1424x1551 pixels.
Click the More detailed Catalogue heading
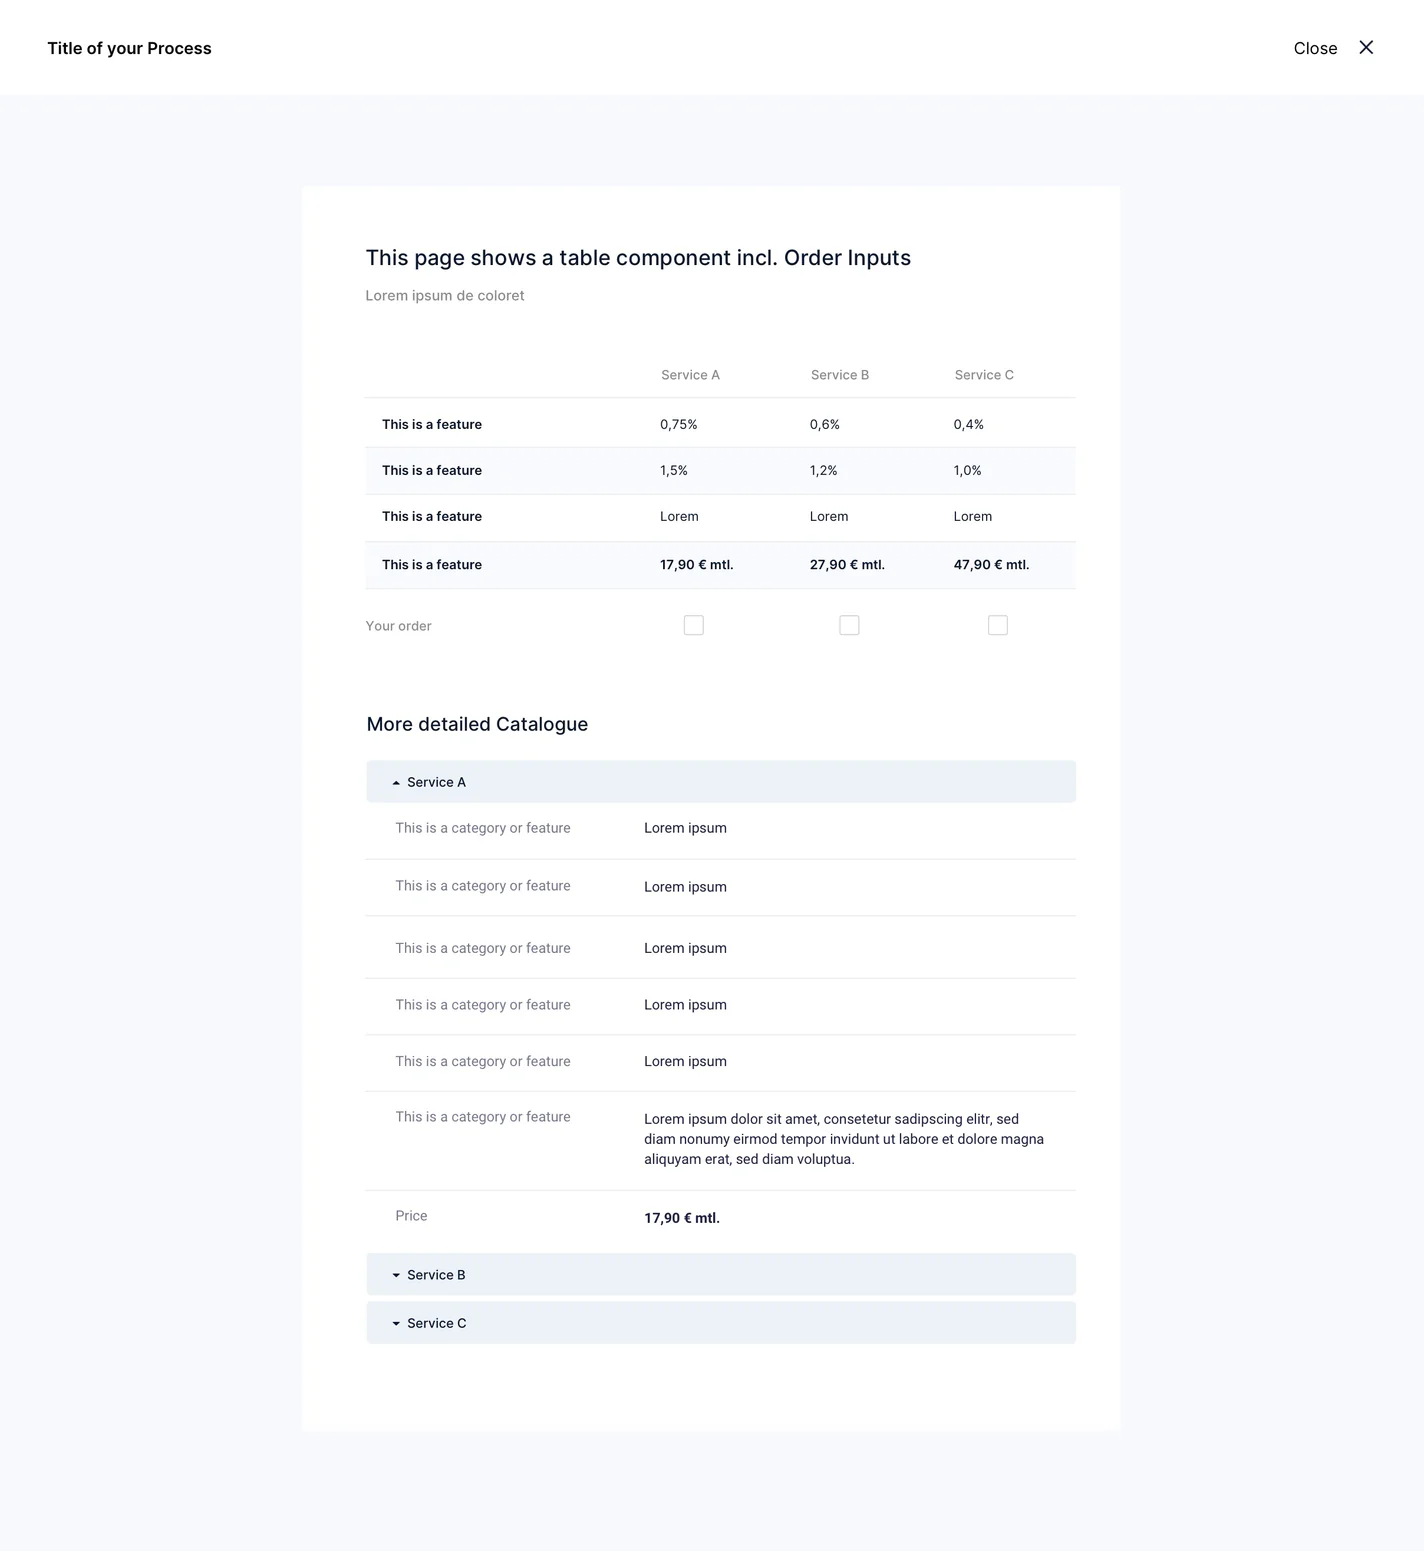tap(477, 724)
